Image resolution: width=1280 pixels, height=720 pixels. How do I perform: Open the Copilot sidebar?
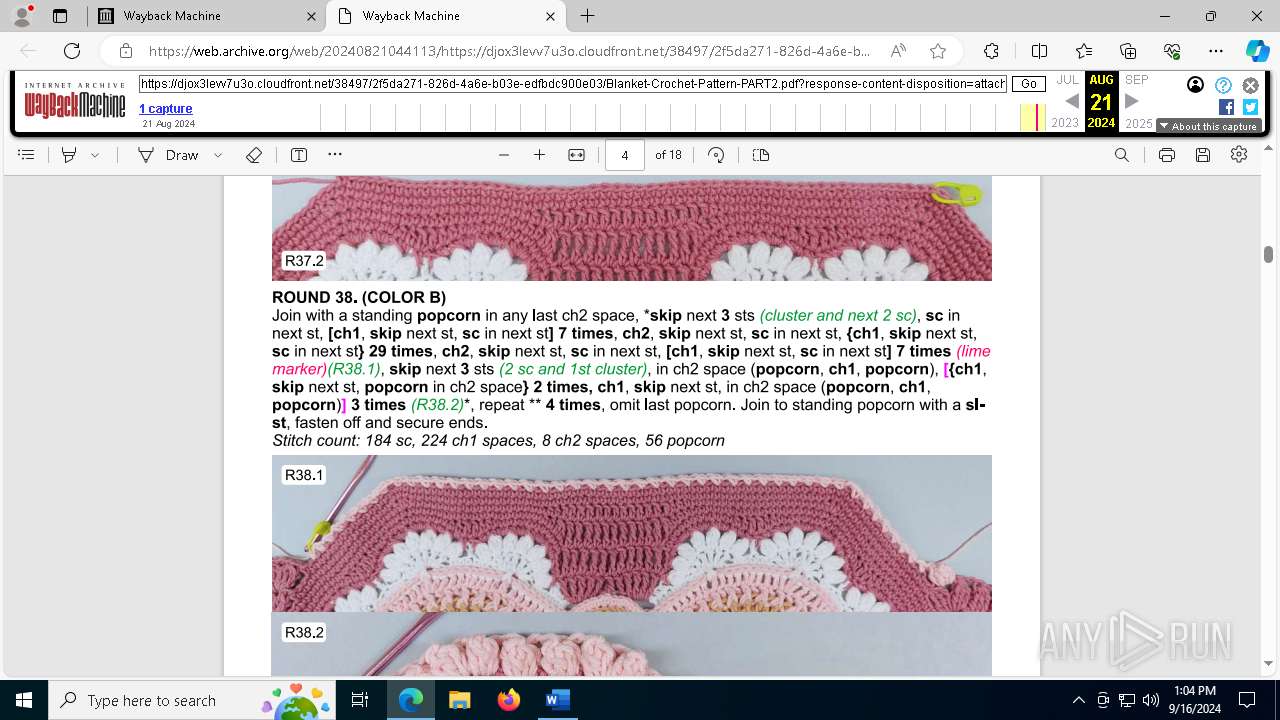tap(1257, 51)
